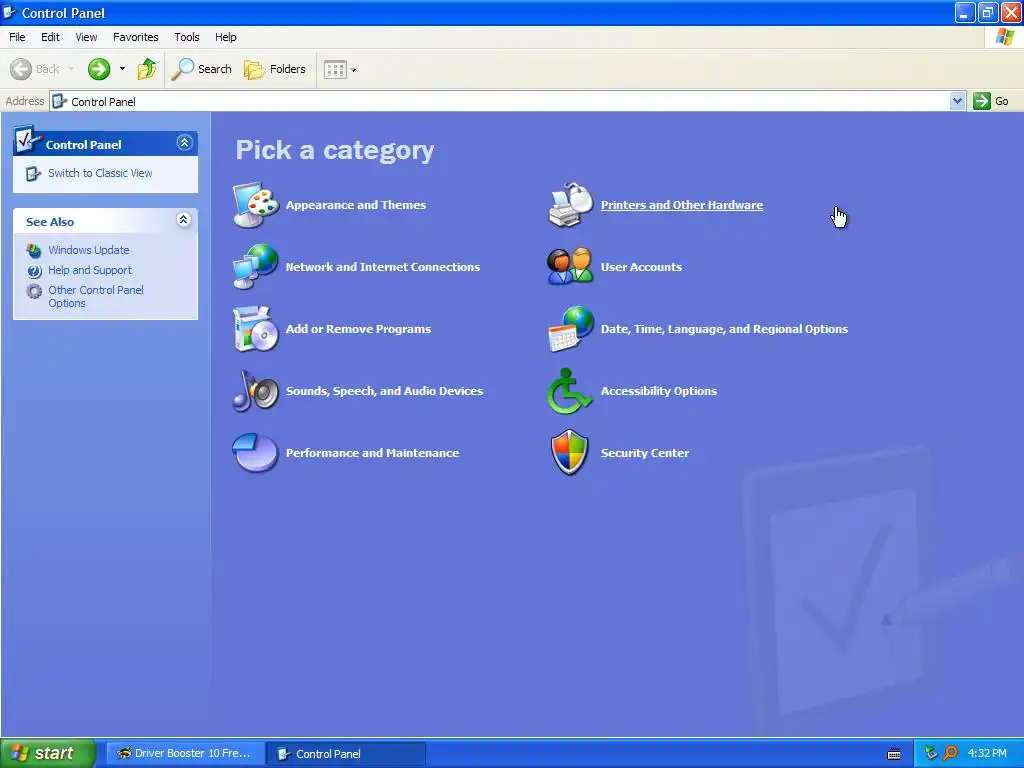The image size is (1024, 768).
Task: Open the Favorites menu
Action: [x=135, y=37]
